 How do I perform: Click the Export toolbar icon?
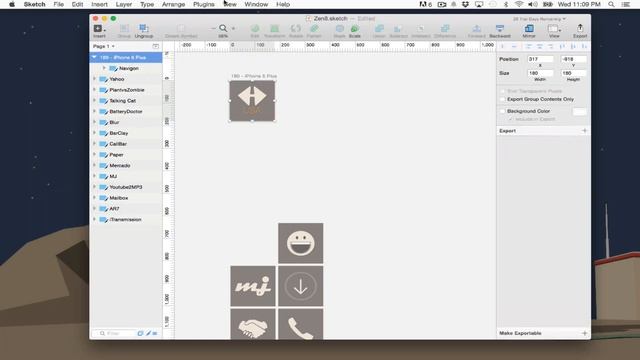point(580,29)
